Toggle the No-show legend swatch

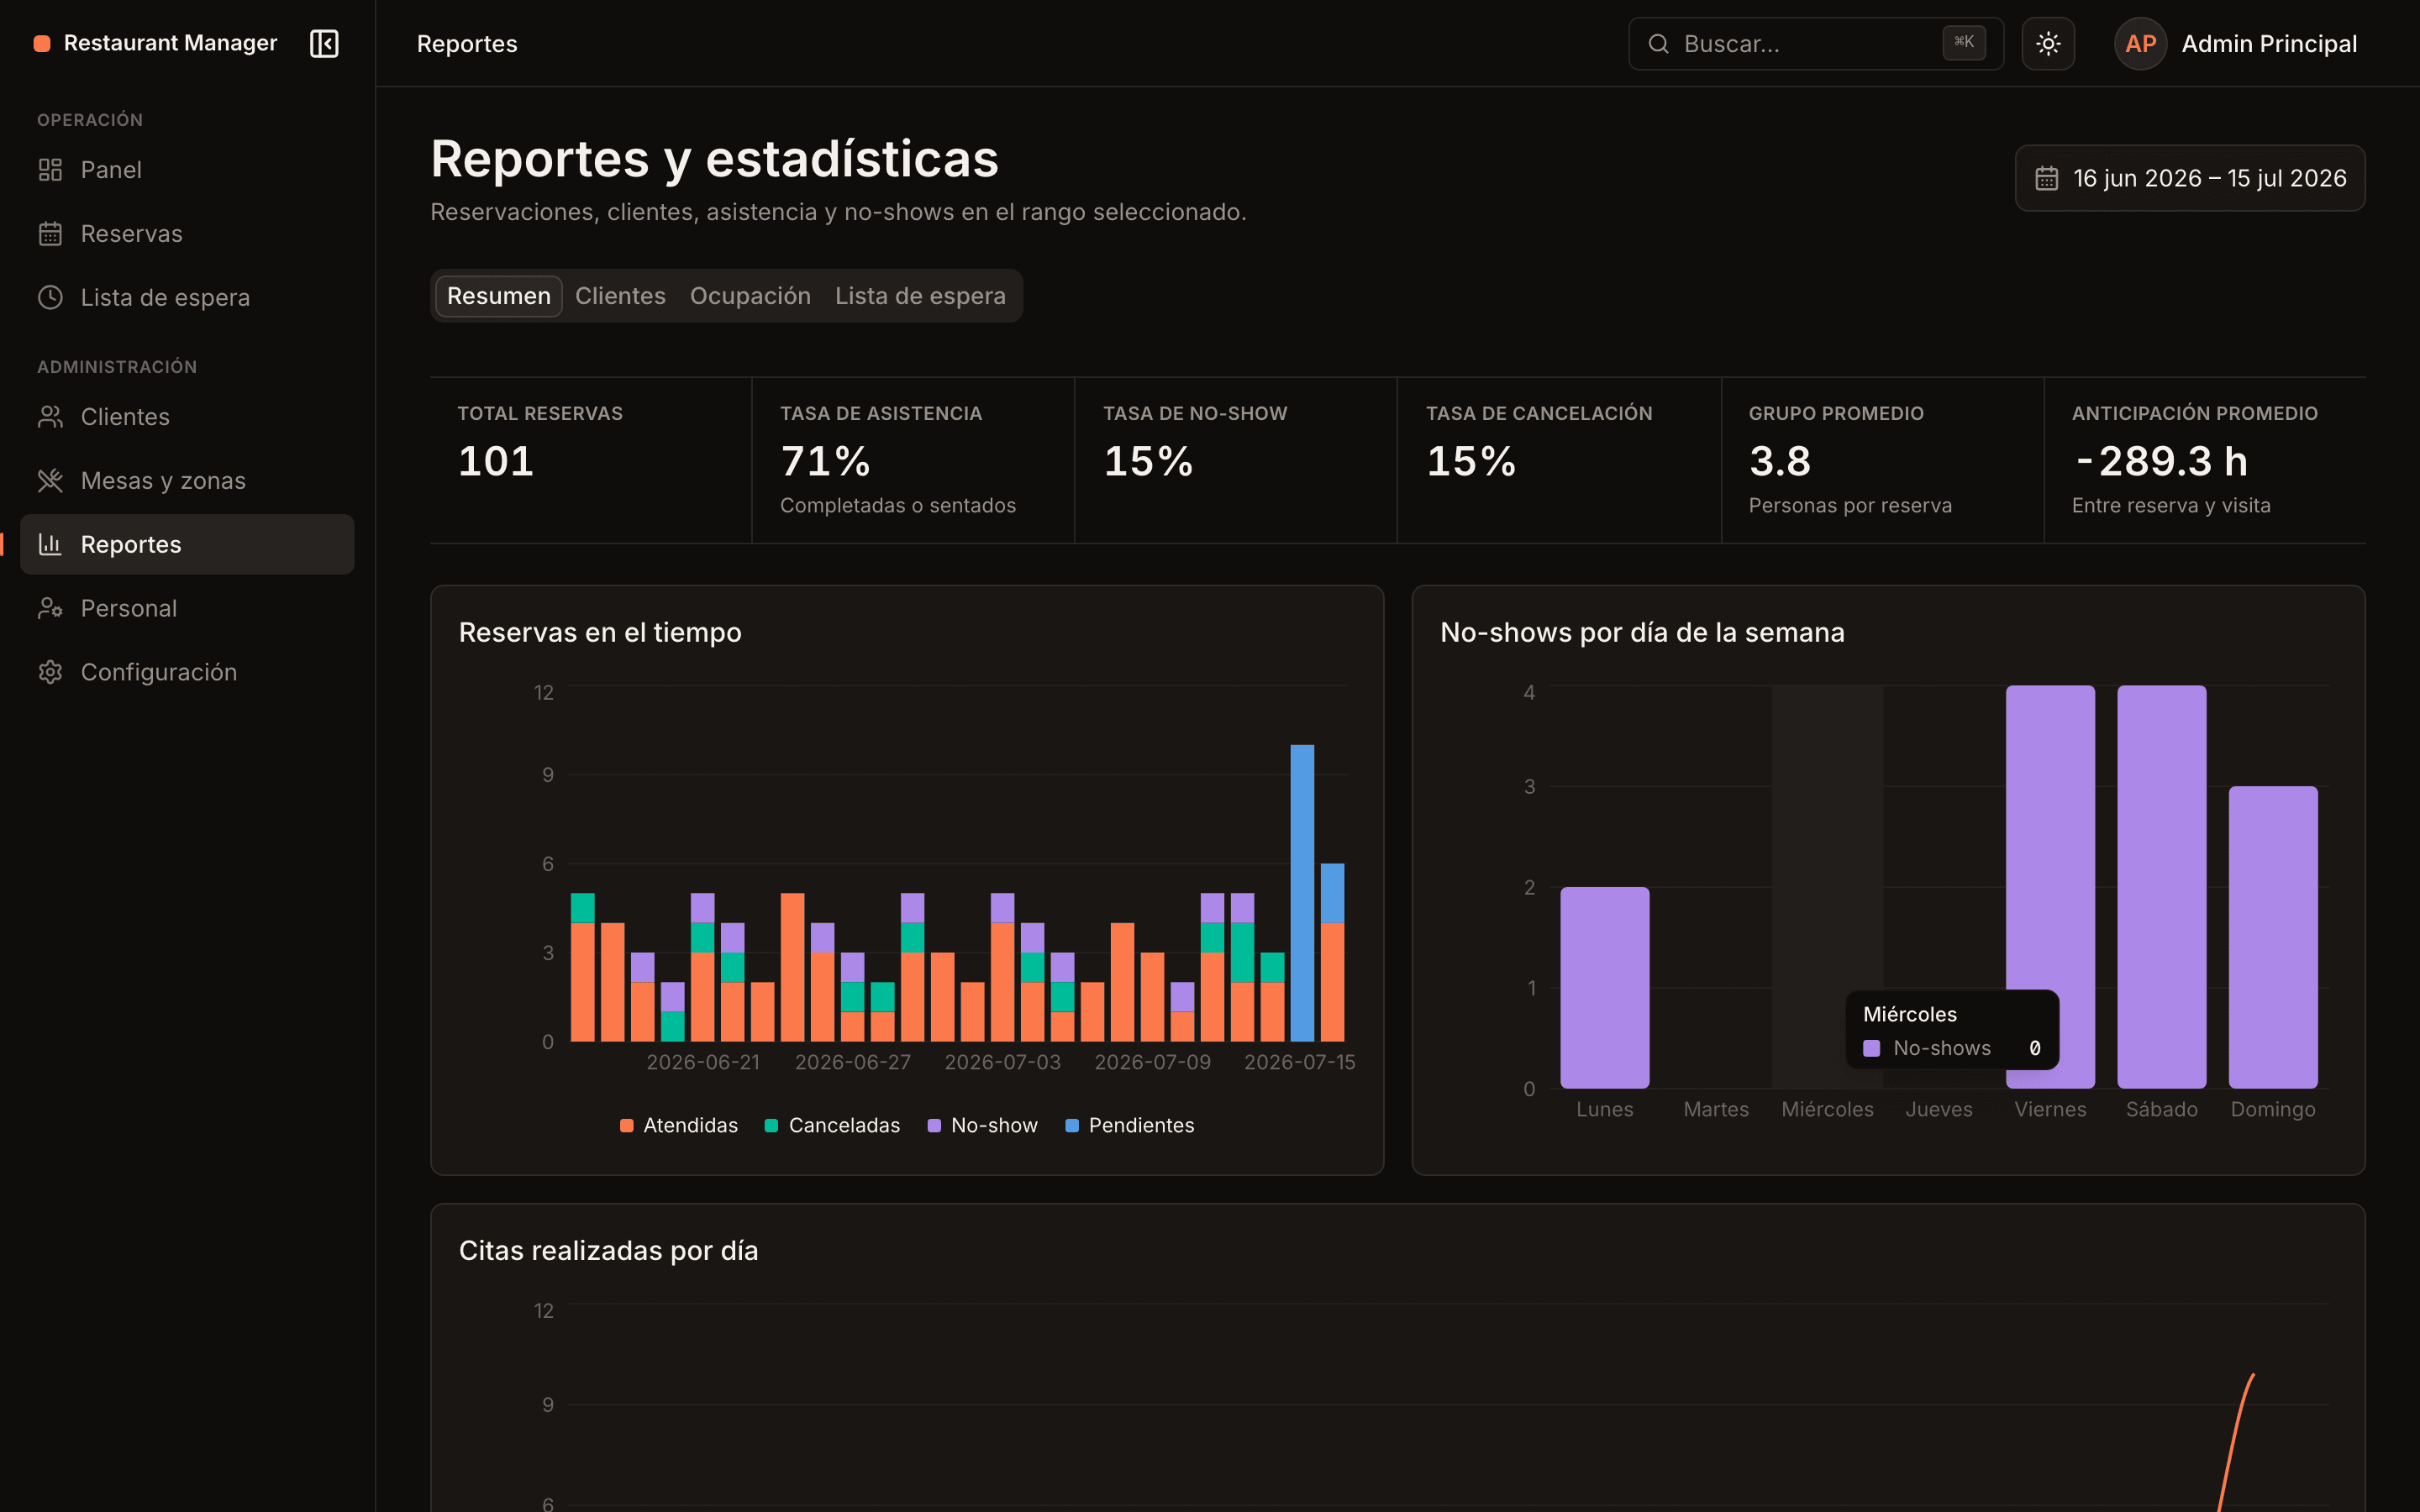tap(934, 1126)
